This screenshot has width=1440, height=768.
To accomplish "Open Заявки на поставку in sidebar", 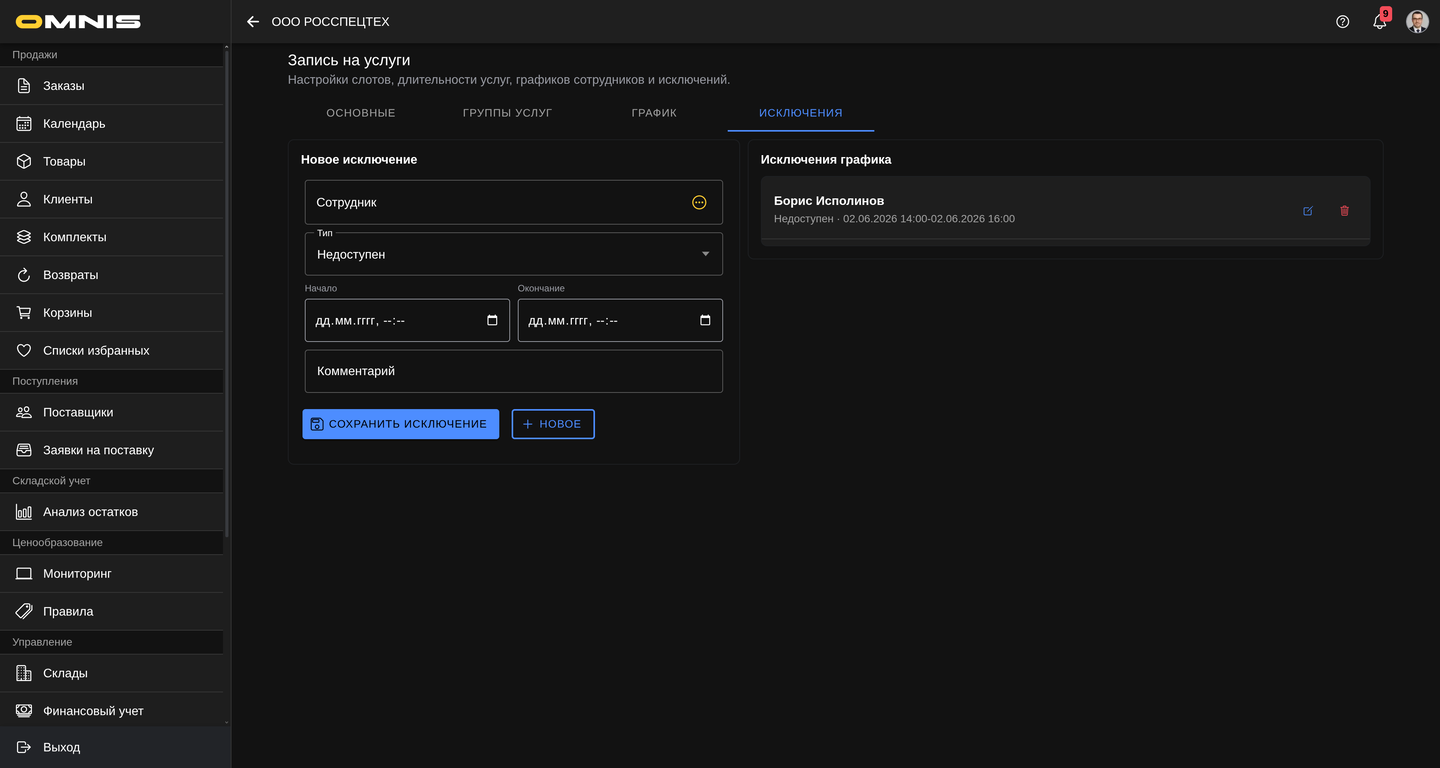I will coord(112,450).
